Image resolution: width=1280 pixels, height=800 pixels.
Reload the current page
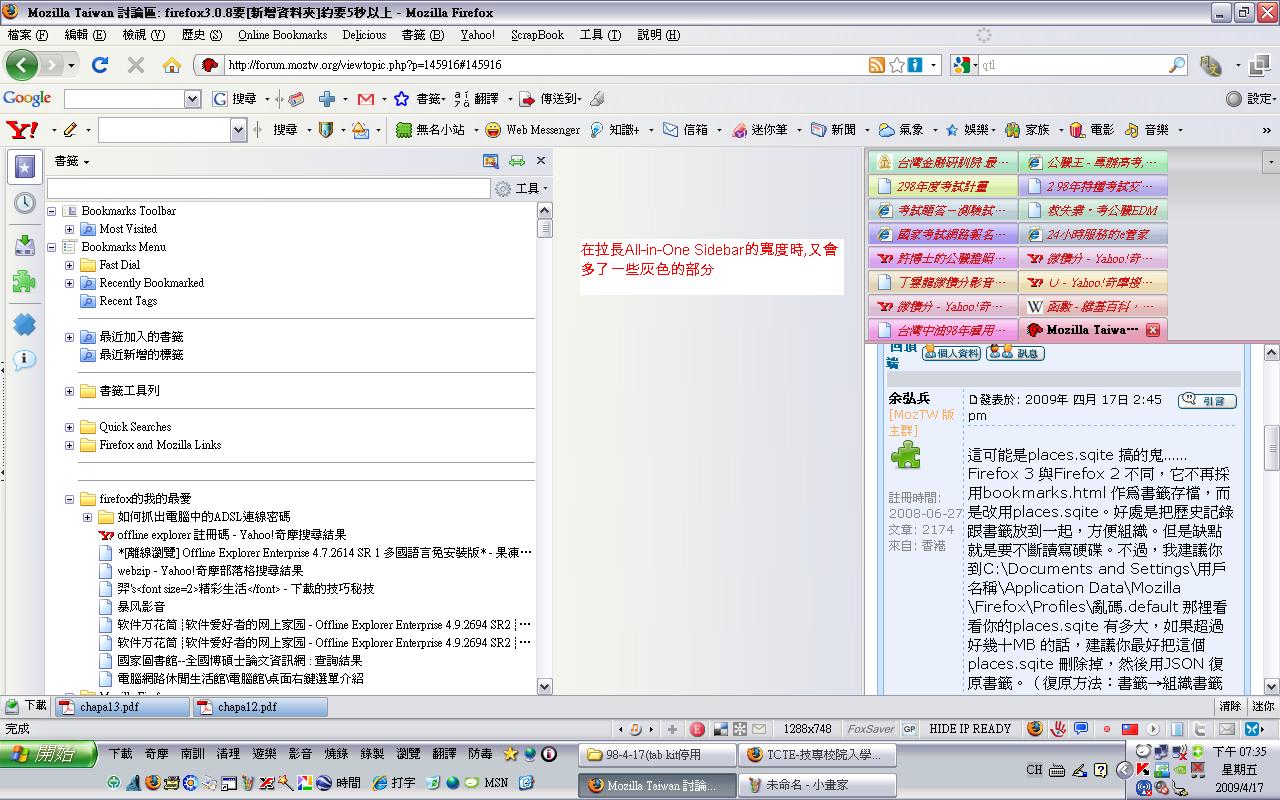pyautogui.click(x=100, y=65)
